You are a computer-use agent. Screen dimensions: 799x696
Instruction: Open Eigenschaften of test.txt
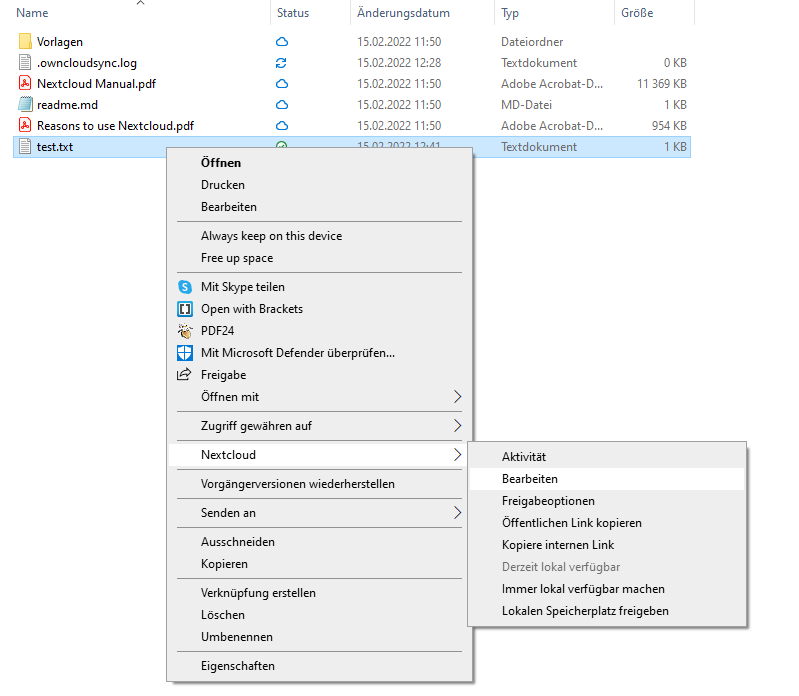pos(319,665)
